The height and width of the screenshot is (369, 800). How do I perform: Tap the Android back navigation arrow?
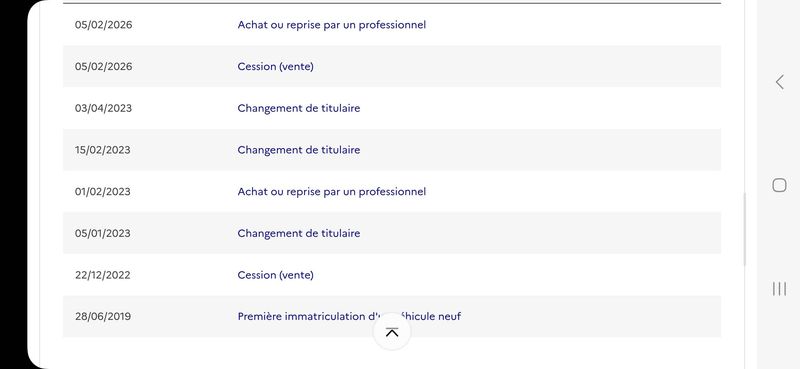point(779,82)
